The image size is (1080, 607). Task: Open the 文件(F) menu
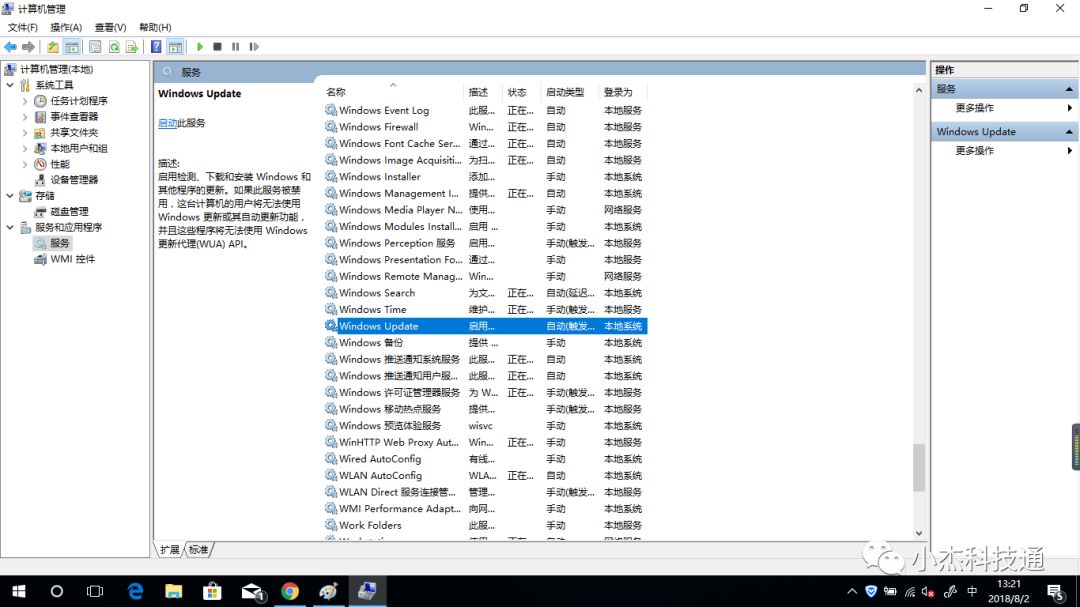pos(23,28)
